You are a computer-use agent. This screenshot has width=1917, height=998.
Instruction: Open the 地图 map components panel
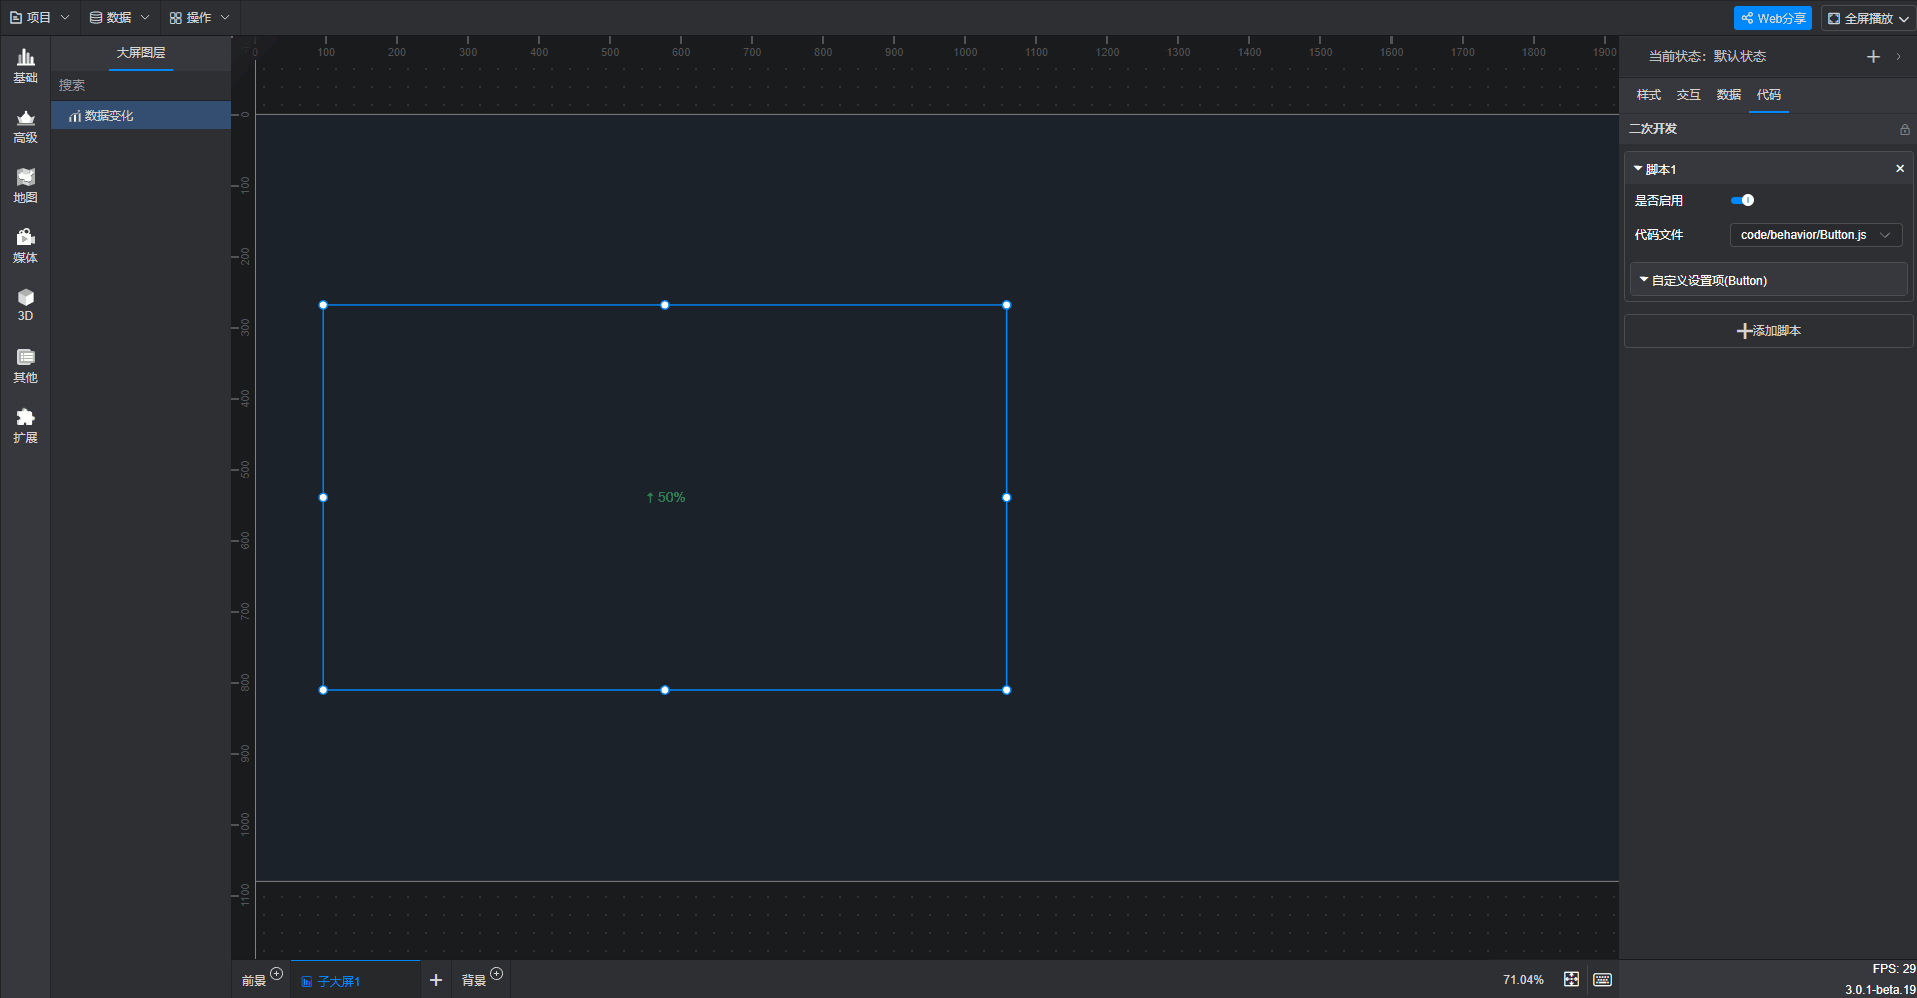(x=25, y=186)
